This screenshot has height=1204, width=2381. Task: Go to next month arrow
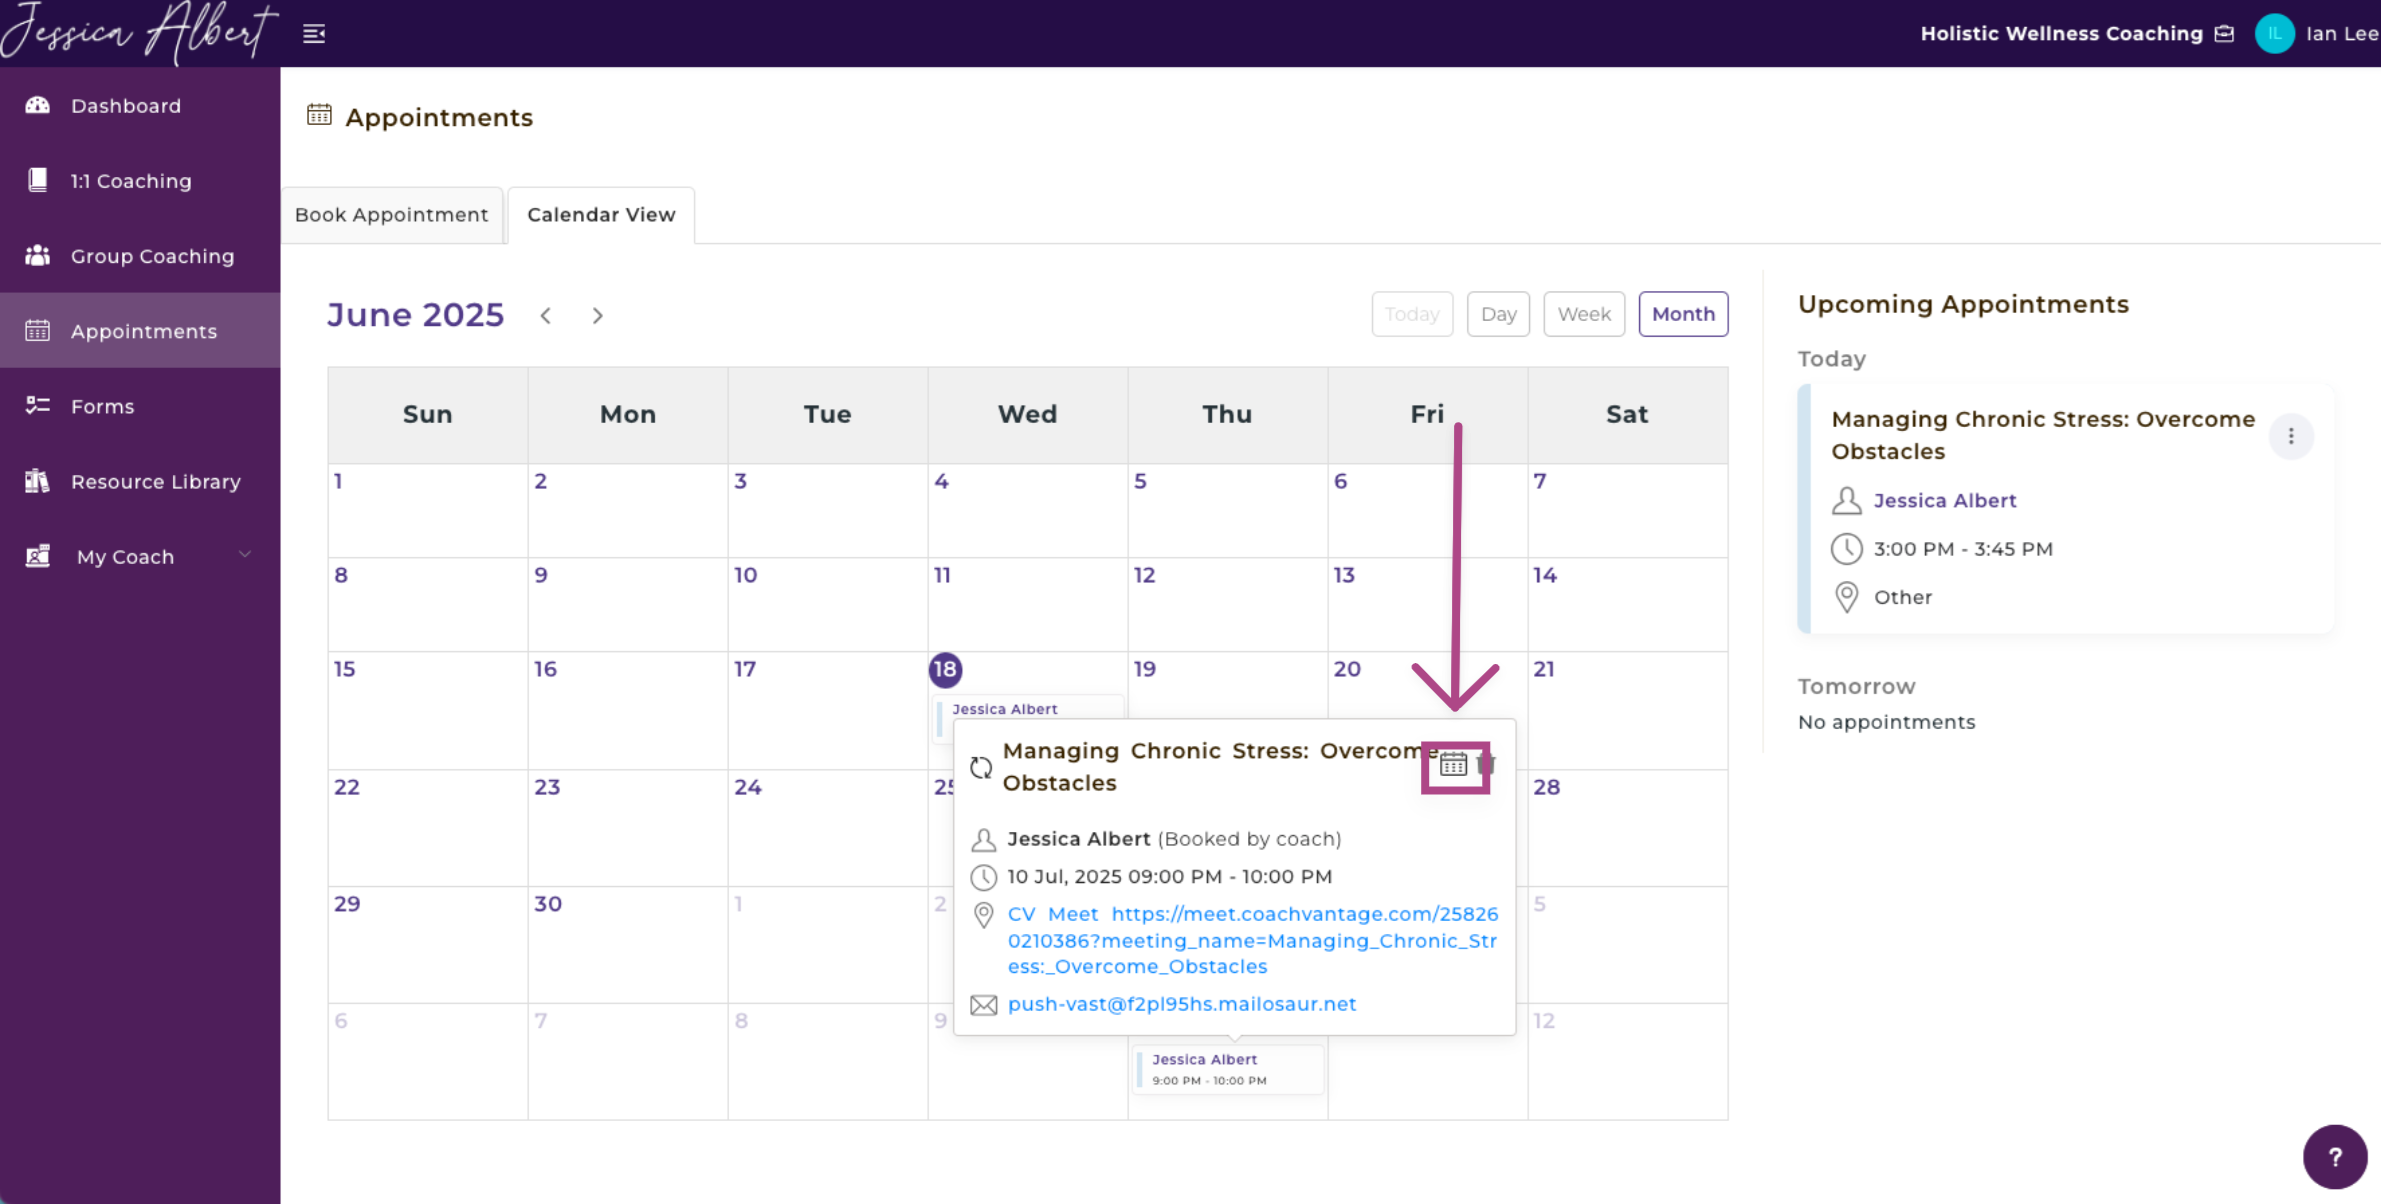tap(598, 316)
